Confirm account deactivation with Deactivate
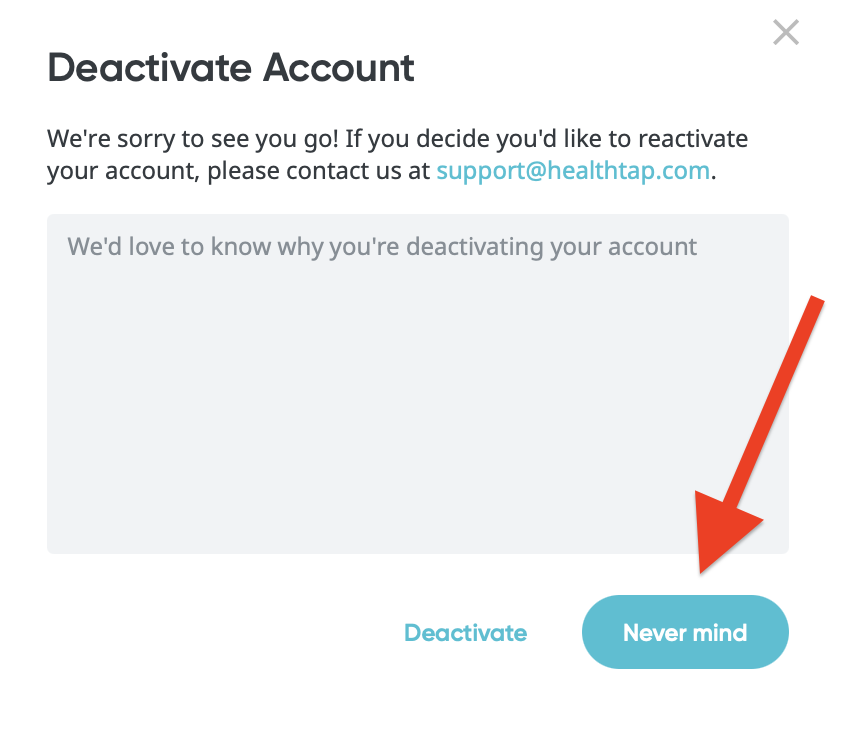Viewport: 842px width, 730px height. (x=465, y=632)
